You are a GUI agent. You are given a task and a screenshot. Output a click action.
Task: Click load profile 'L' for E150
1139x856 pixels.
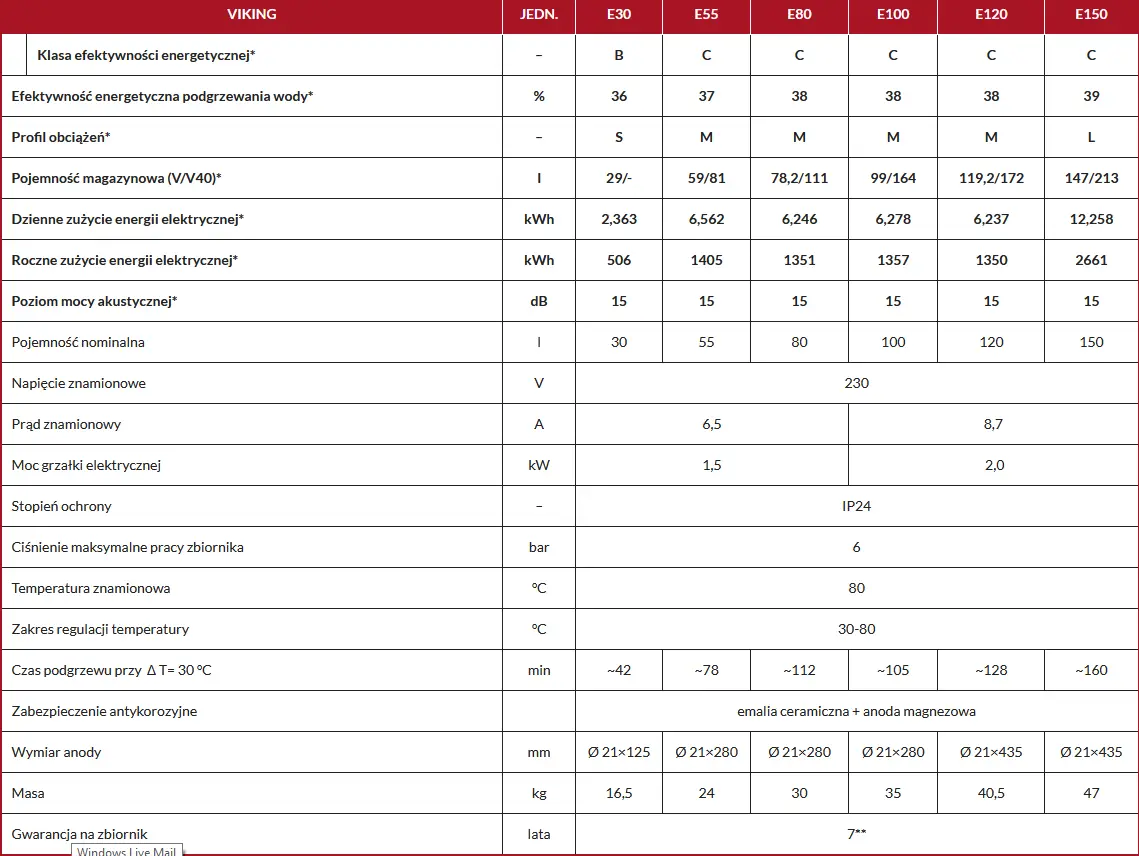tap(1091, 137)
